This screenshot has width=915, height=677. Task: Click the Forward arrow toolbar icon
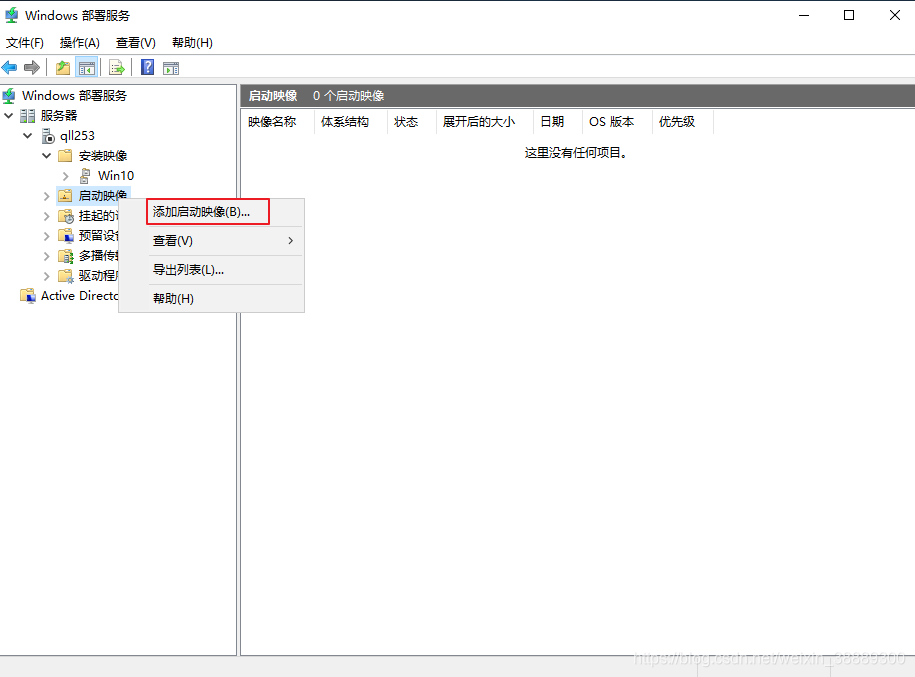tap(32, 68)
